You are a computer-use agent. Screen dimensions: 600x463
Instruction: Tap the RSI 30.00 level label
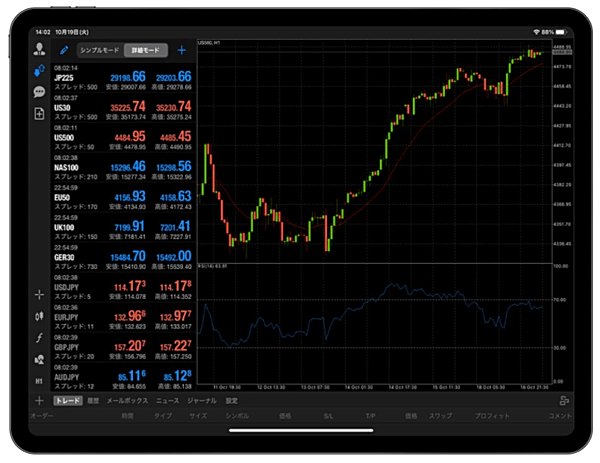coord(560,347)
